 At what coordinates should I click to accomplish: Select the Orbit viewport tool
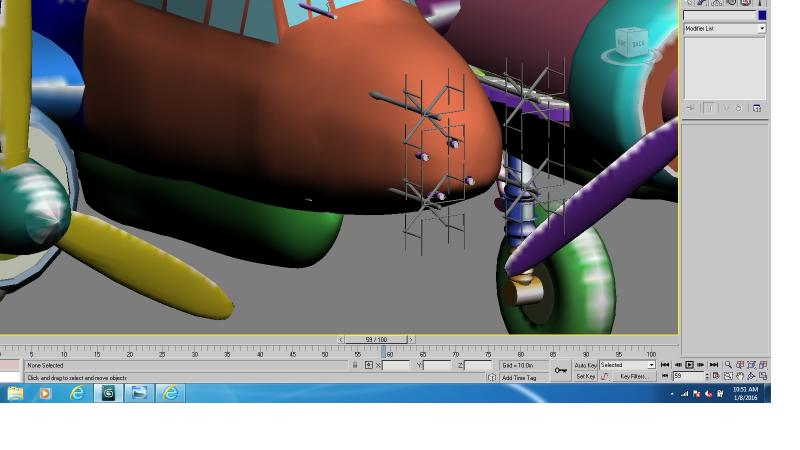pyautogui.click(x=752, y=376)
